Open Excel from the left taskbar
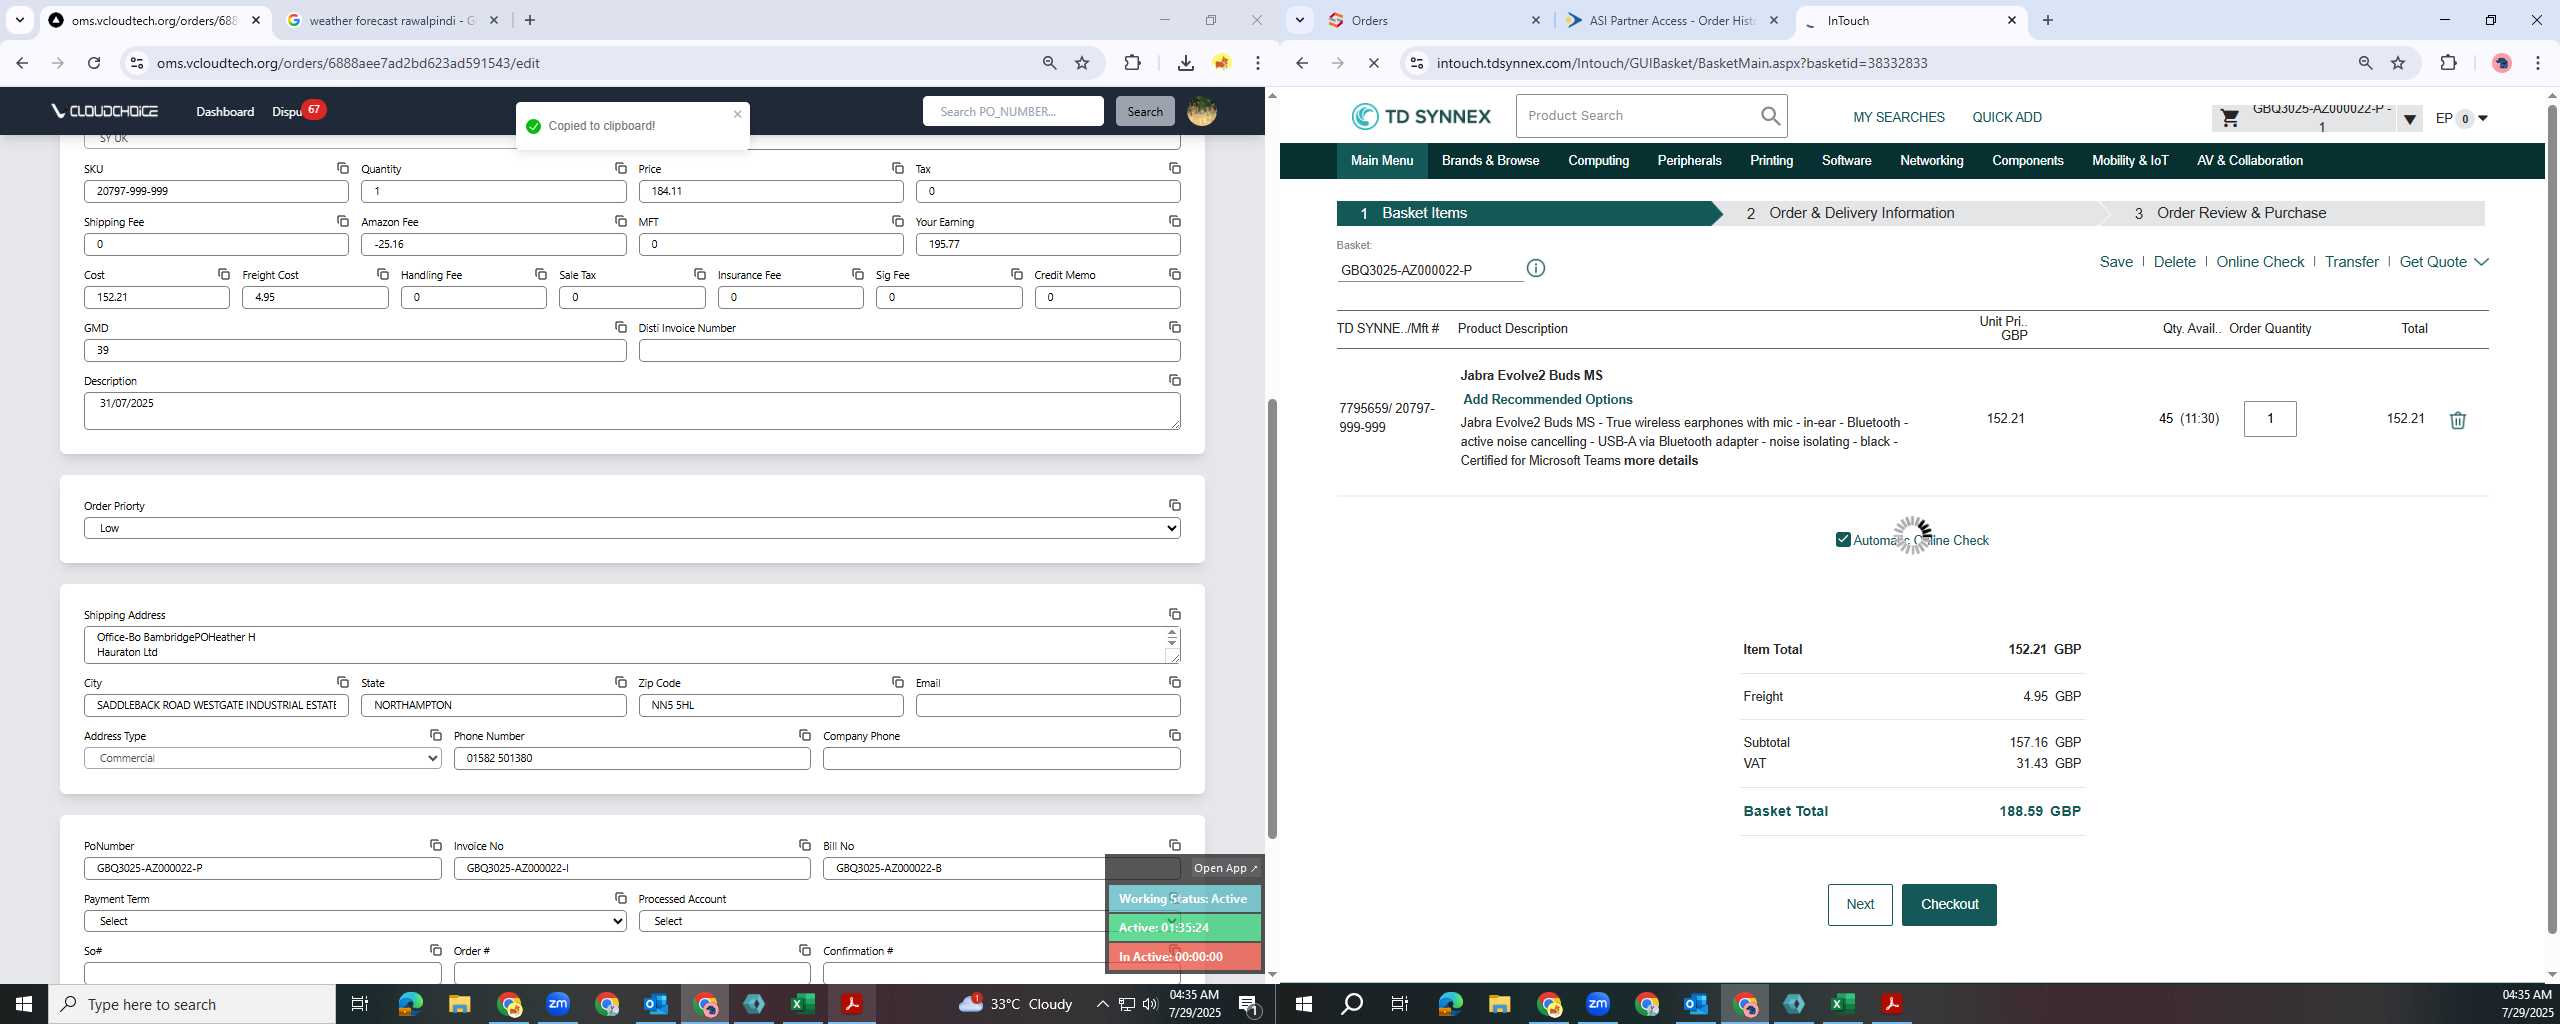 point(803,1003)
